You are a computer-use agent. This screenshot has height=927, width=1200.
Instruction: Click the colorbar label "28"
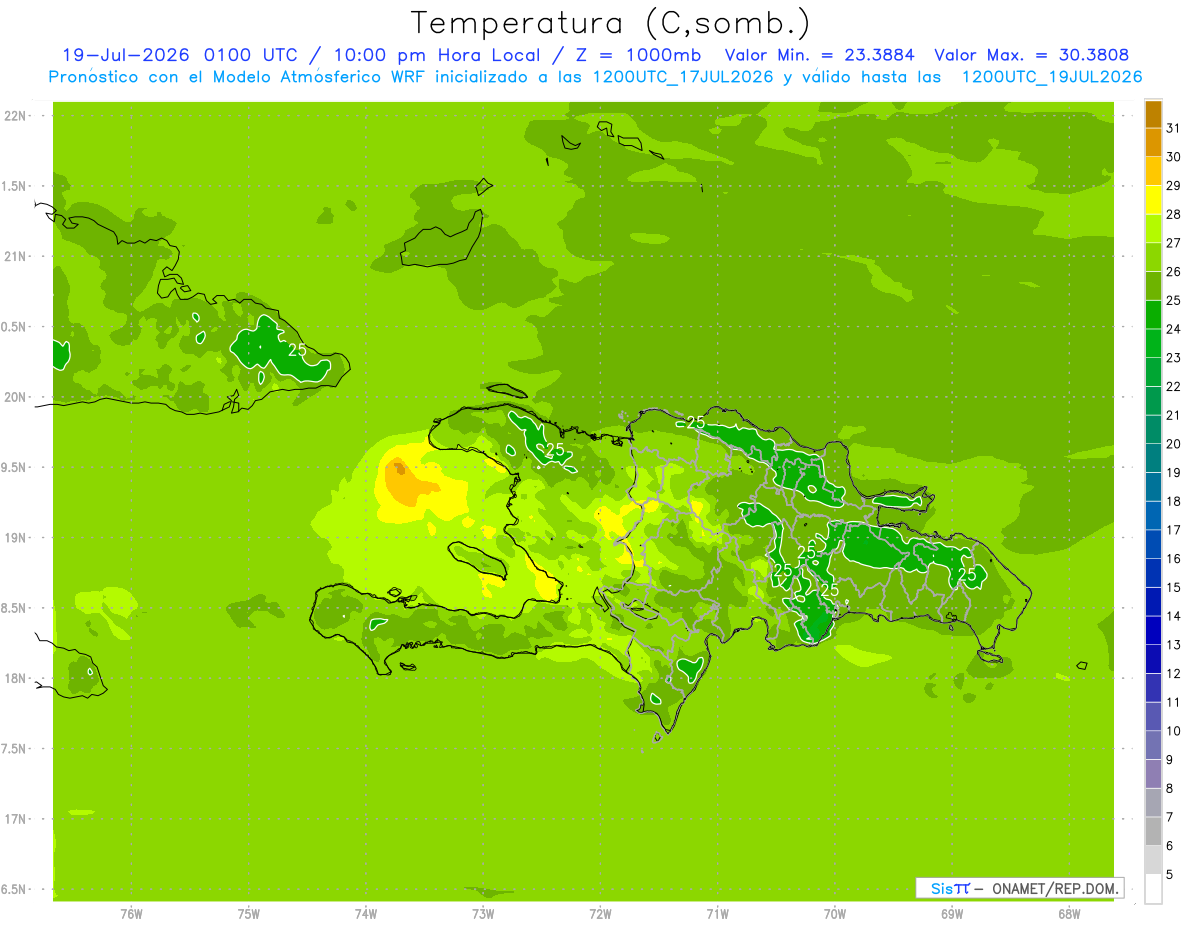[1174, 214]
